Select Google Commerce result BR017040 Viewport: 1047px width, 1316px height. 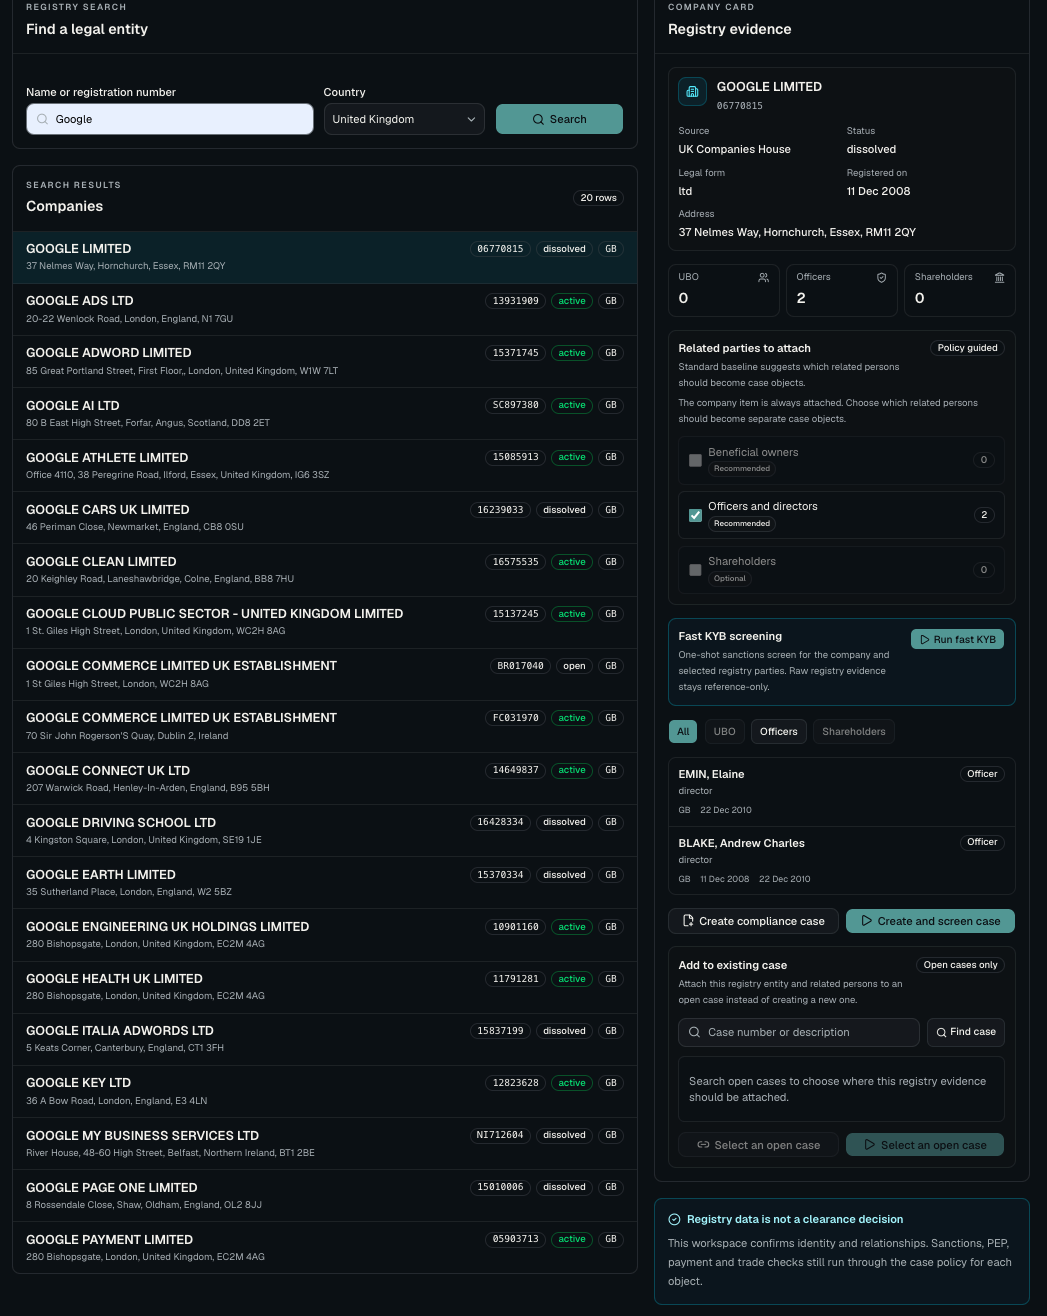tap(325, 674)
